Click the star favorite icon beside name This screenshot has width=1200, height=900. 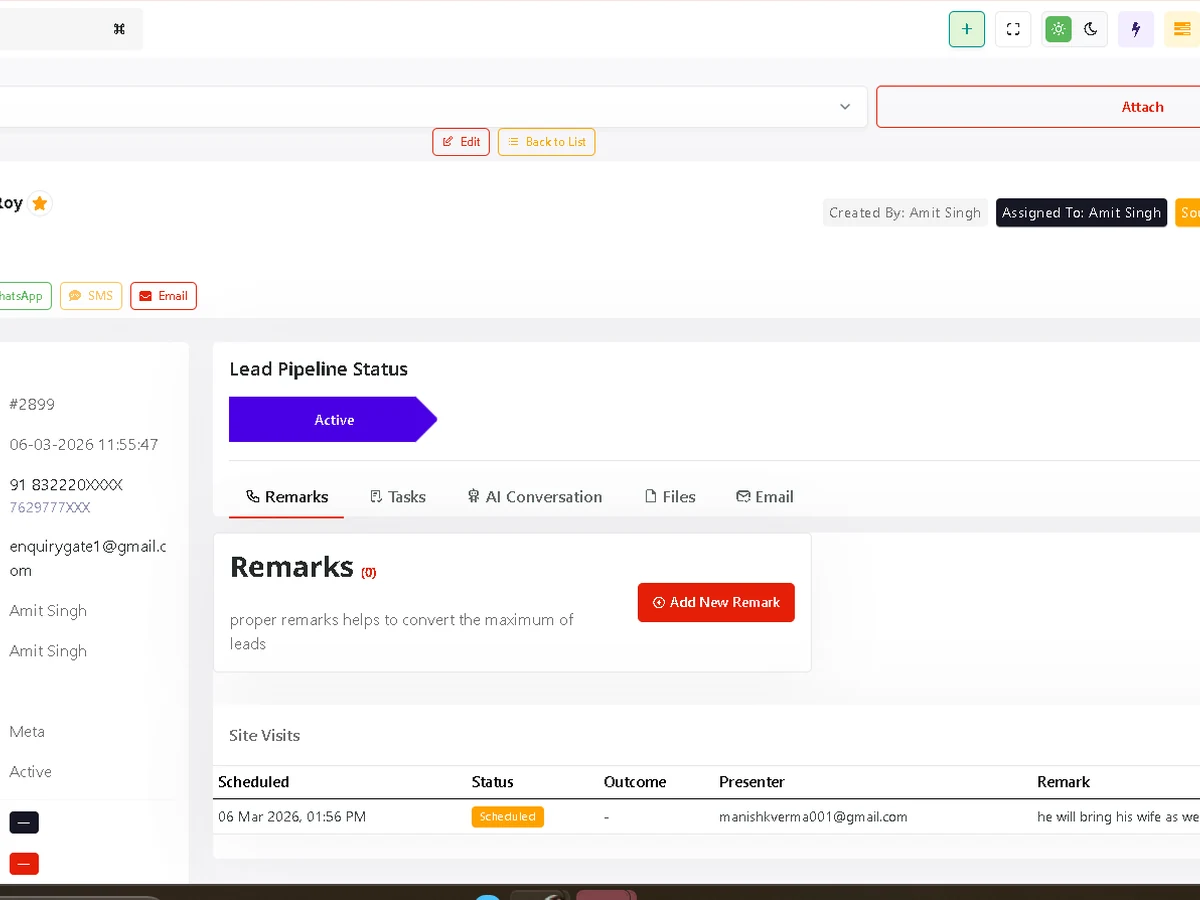coord(40,204)
